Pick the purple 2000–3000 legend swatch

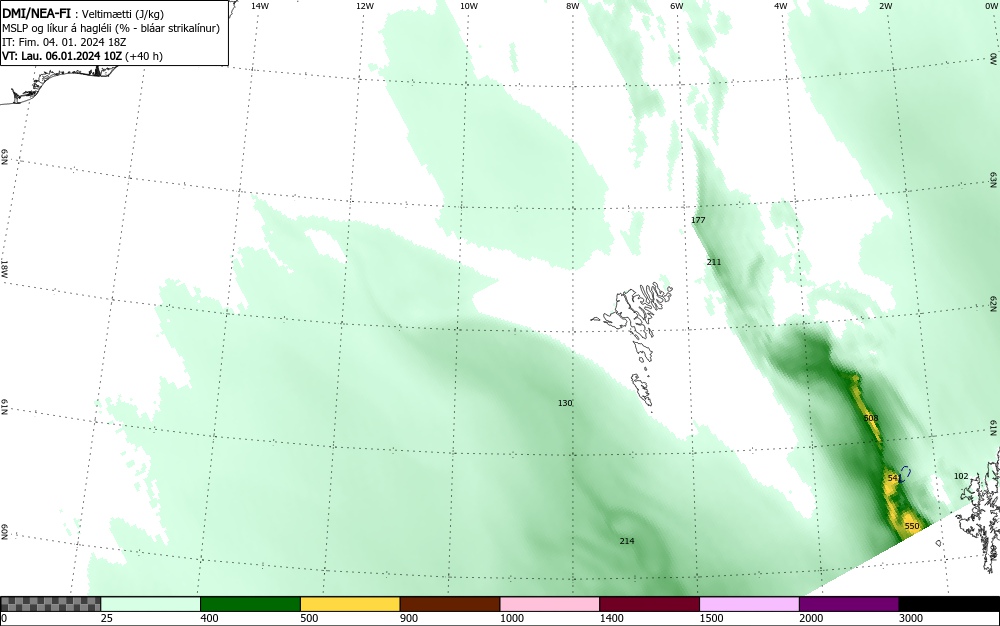[x=849, y=604]
